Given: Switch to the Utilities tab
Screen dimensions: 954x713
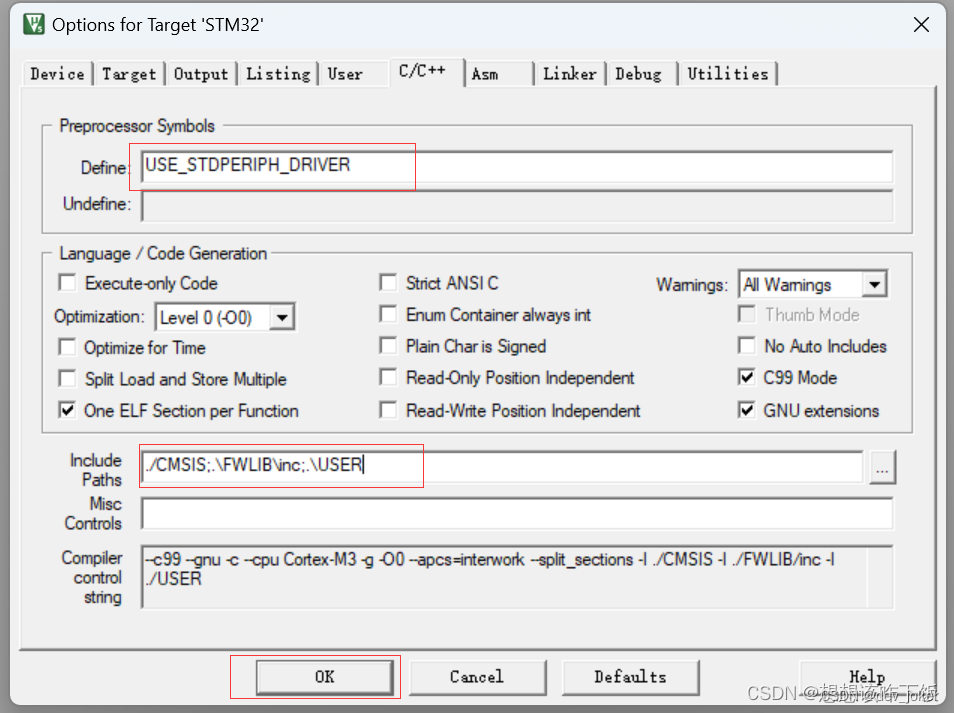Looking at the screenshot, I should click(x=728, y=74).
